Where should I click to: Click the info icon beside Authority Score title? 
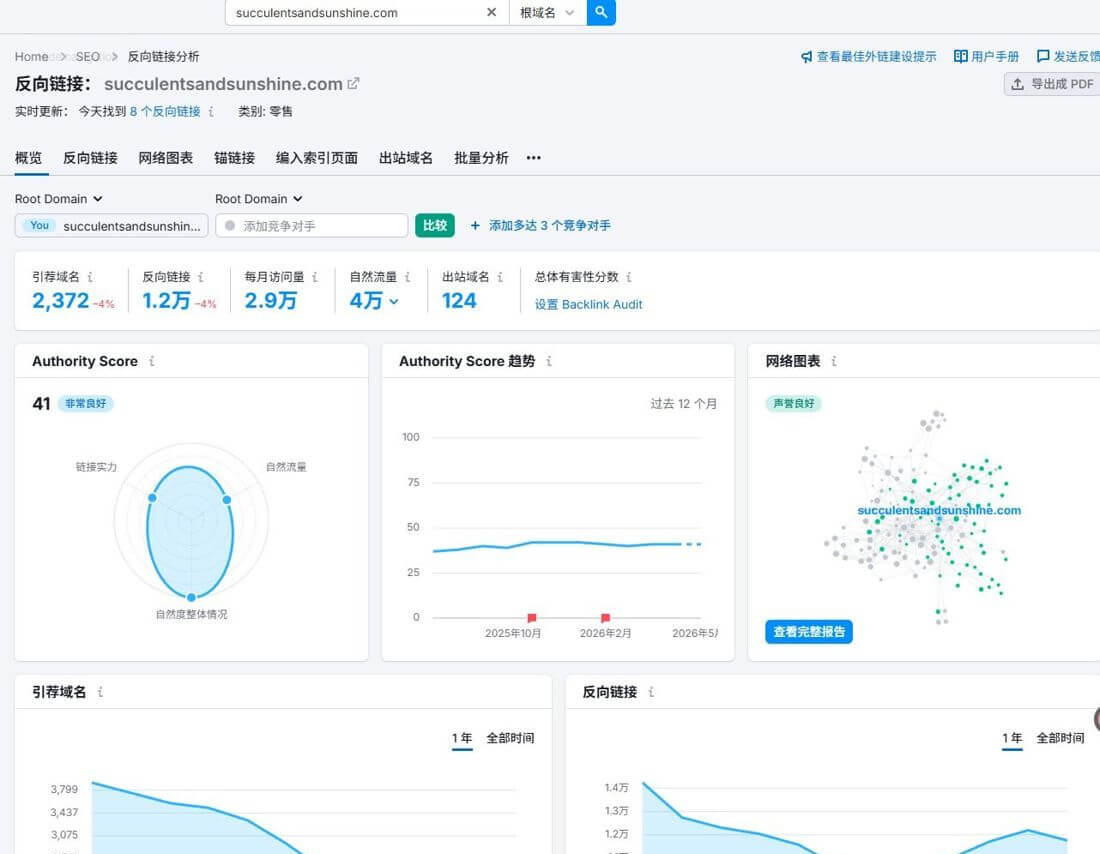coord(152,361)
